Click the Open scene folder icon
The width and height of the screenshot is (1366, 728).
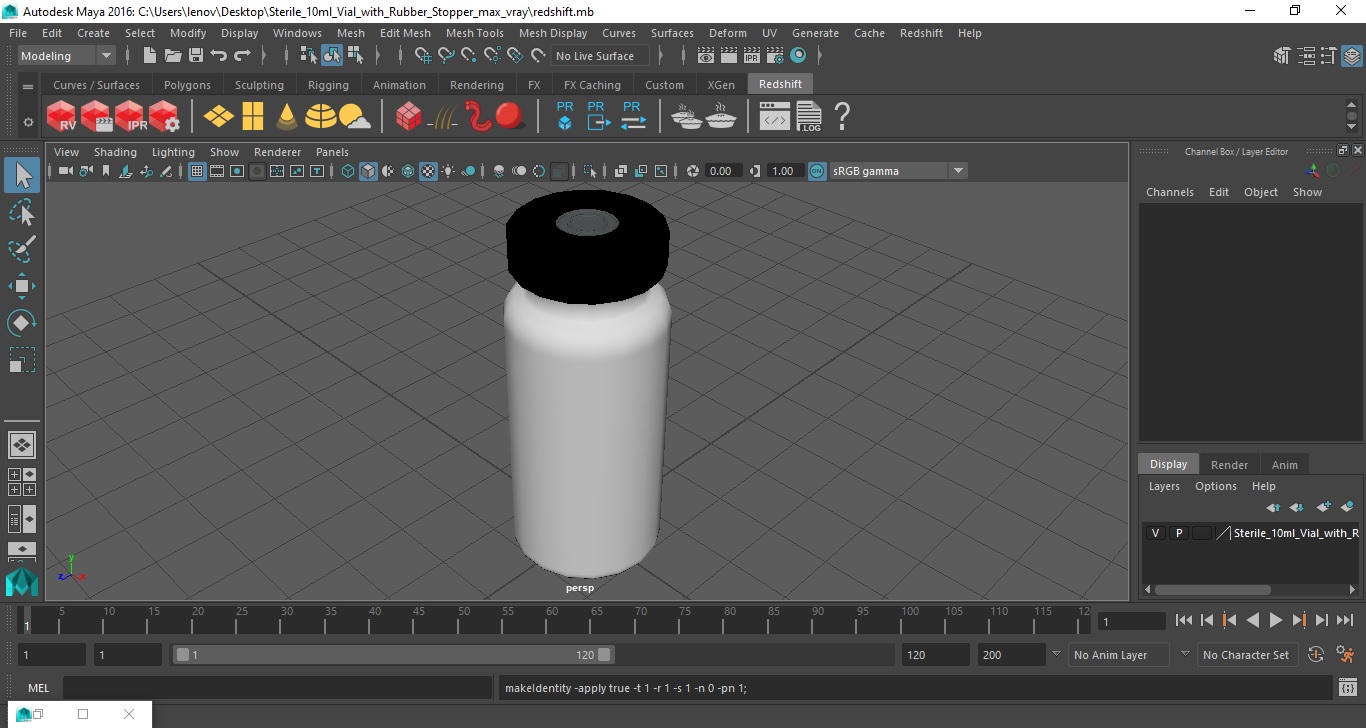pos(173,56)
